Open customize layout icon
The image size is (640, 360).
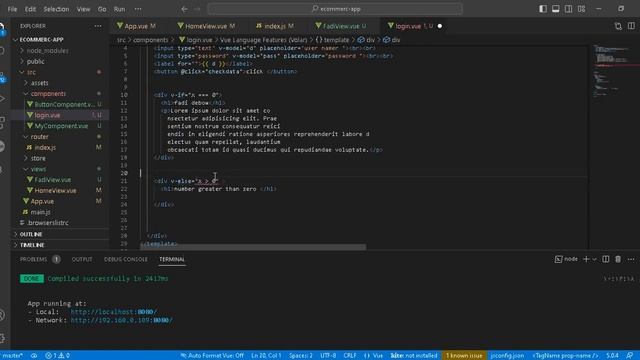coord(582,9)
